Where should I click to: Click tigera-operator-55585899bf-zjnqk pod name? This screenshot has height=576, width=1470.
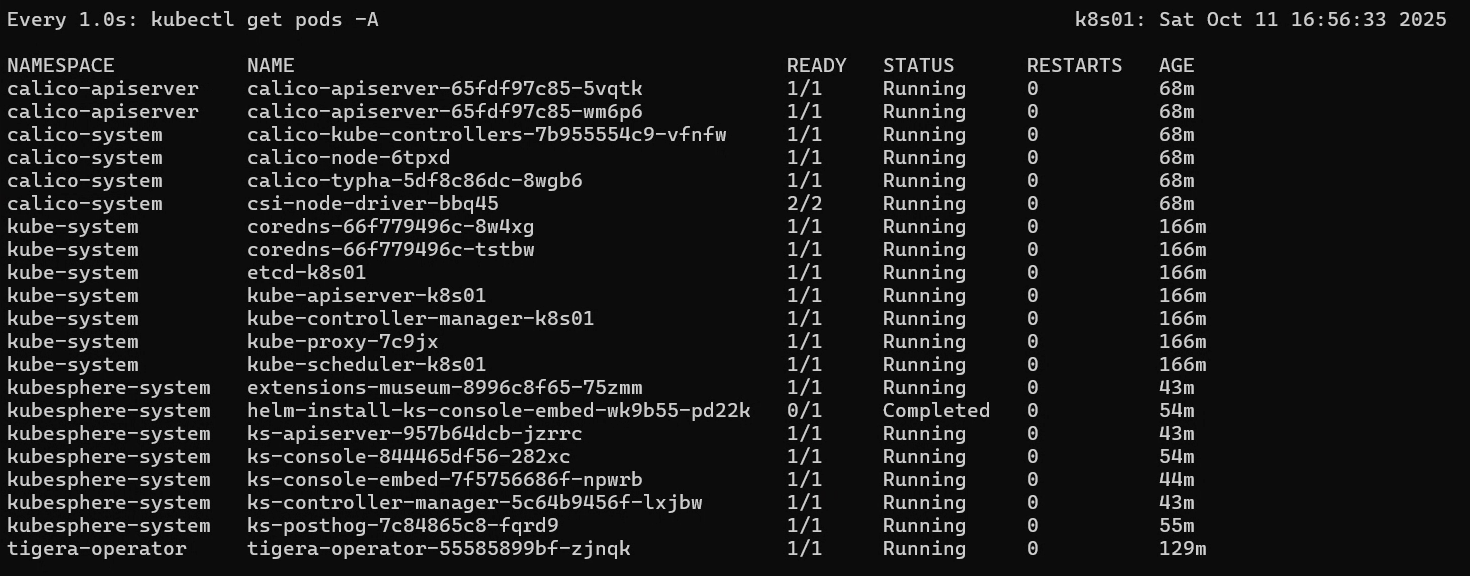coord(438,549)
